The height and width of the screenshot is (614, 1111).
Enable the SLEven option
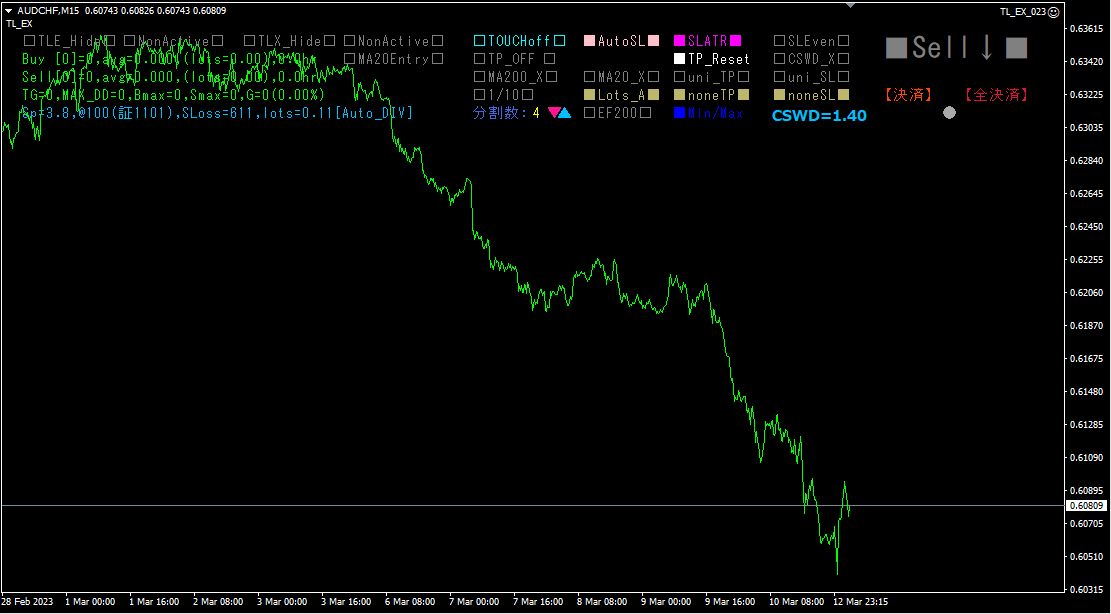tap(811, 41)
